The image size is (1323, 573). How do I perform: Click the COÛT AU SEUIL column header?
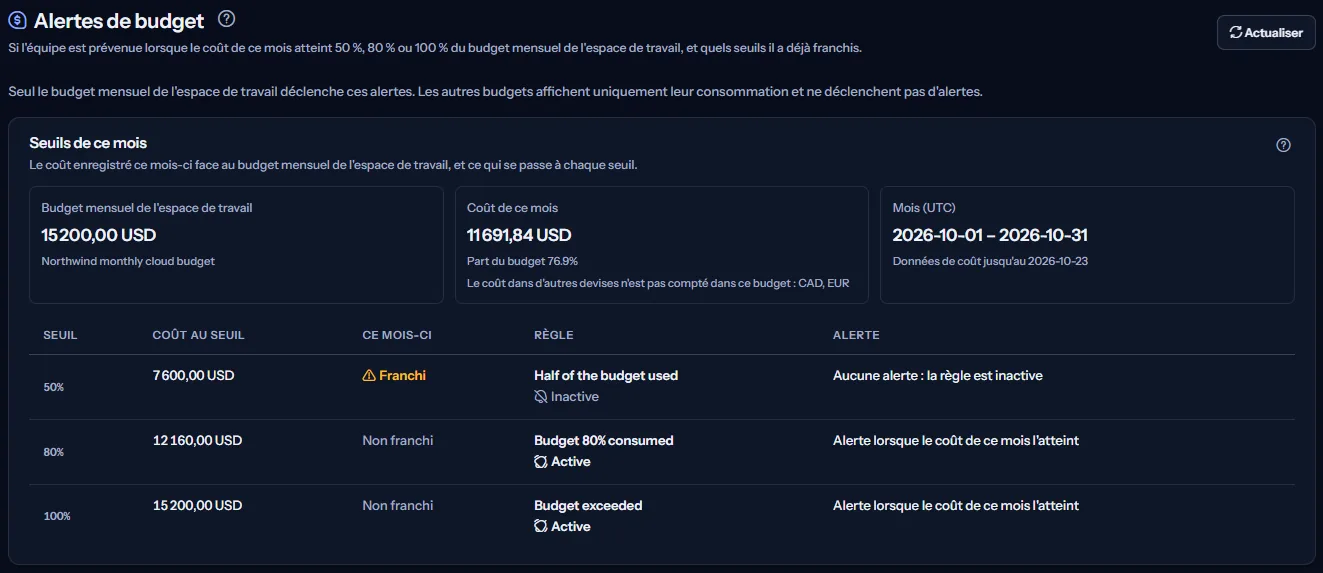click(x=198, y=335)
